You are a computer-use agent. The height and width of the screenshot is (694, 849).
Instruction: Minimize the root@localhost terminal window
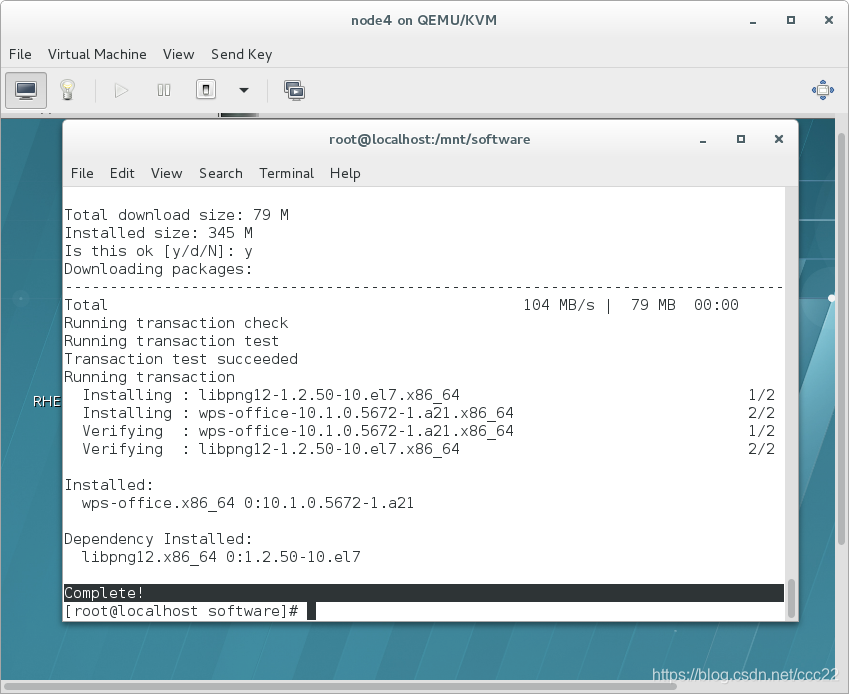click(703, 140)
